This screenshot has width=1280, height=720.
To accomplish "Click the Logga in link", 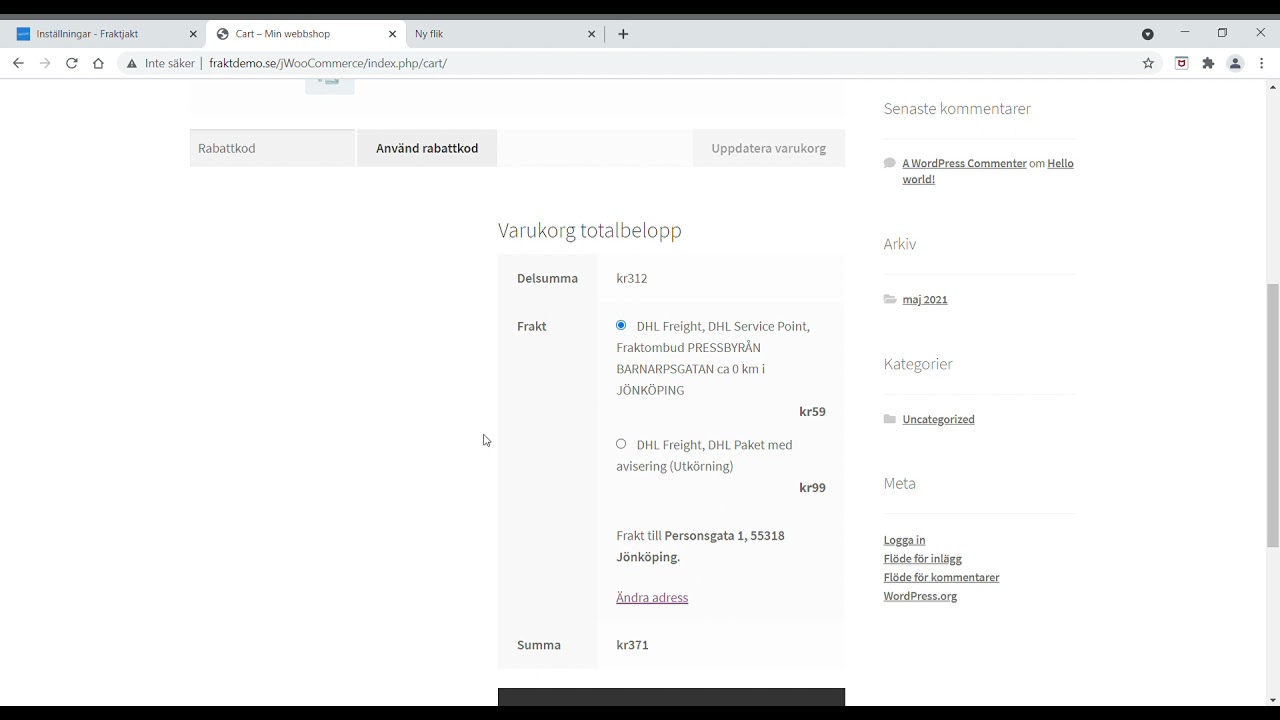I will (x=904, y=540).
